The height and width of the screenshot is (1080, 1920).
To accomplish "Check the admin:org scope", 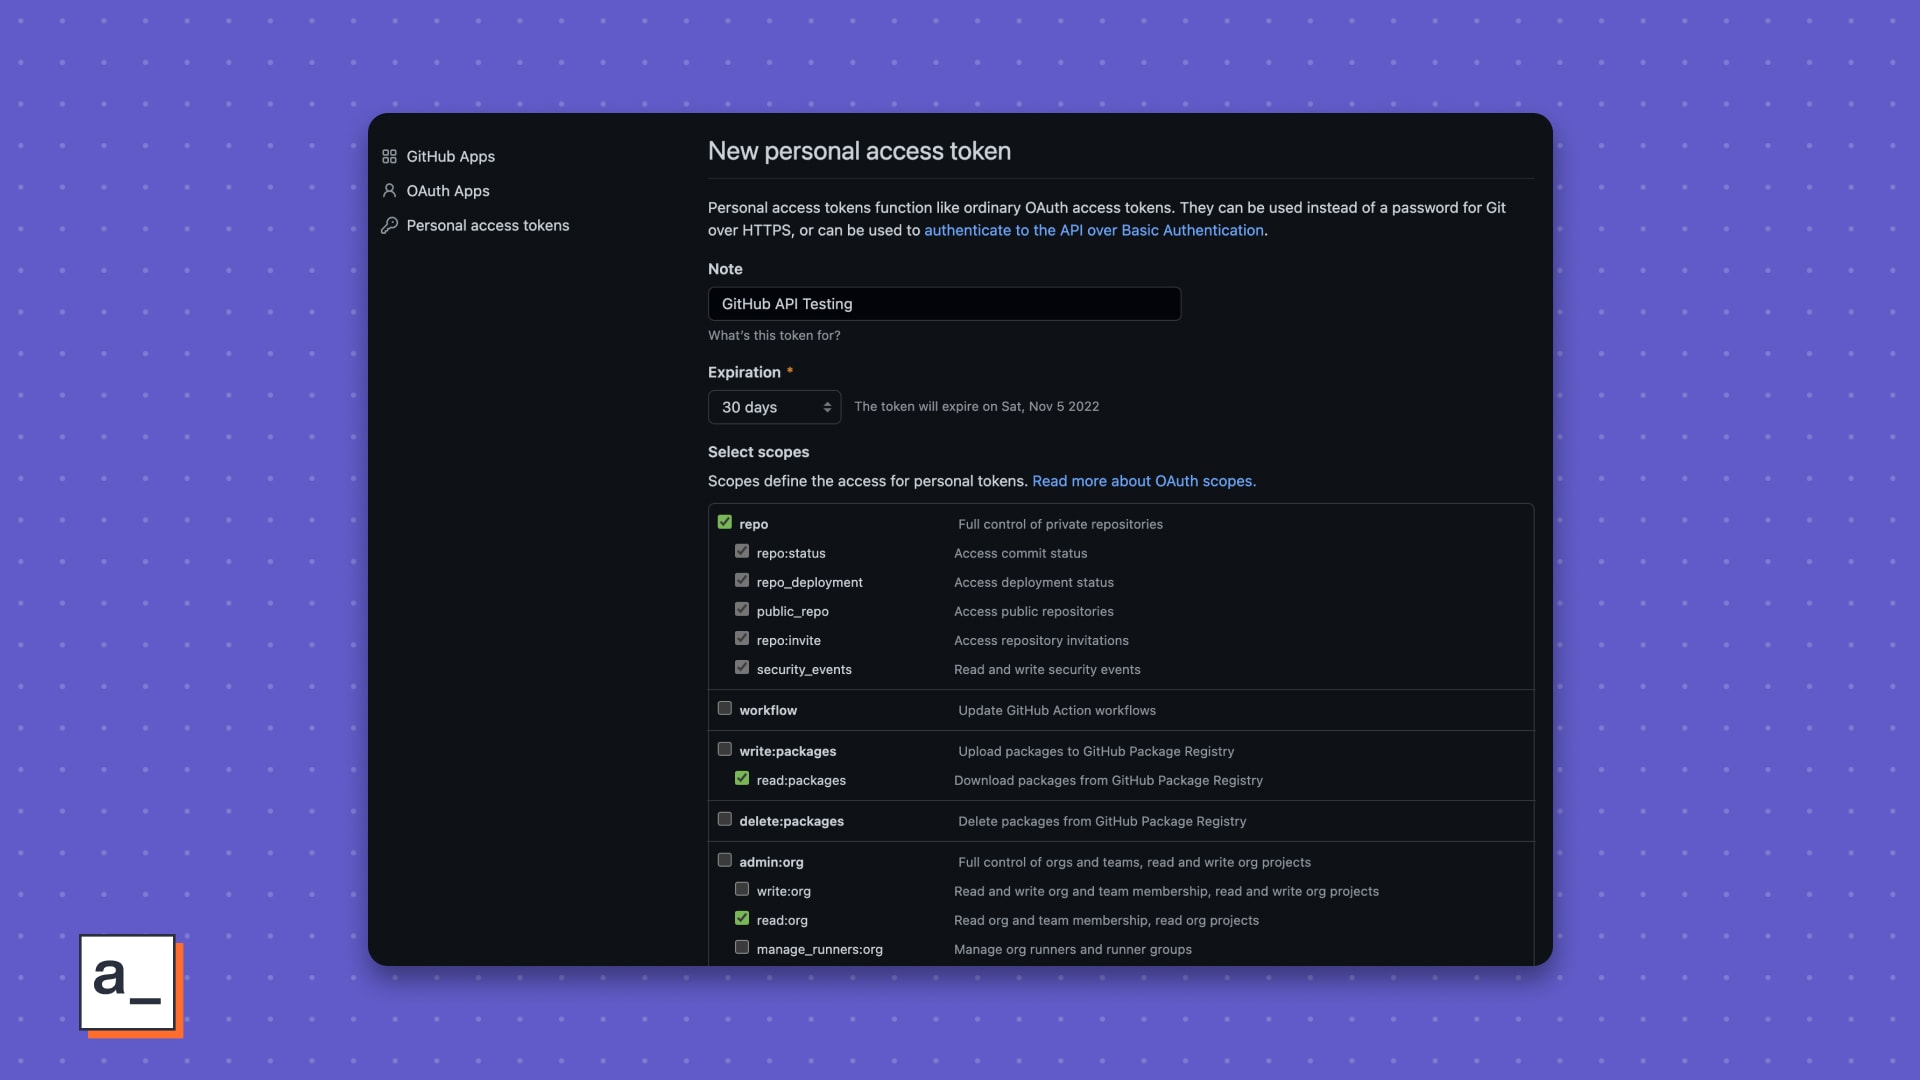I will point(725,860).
